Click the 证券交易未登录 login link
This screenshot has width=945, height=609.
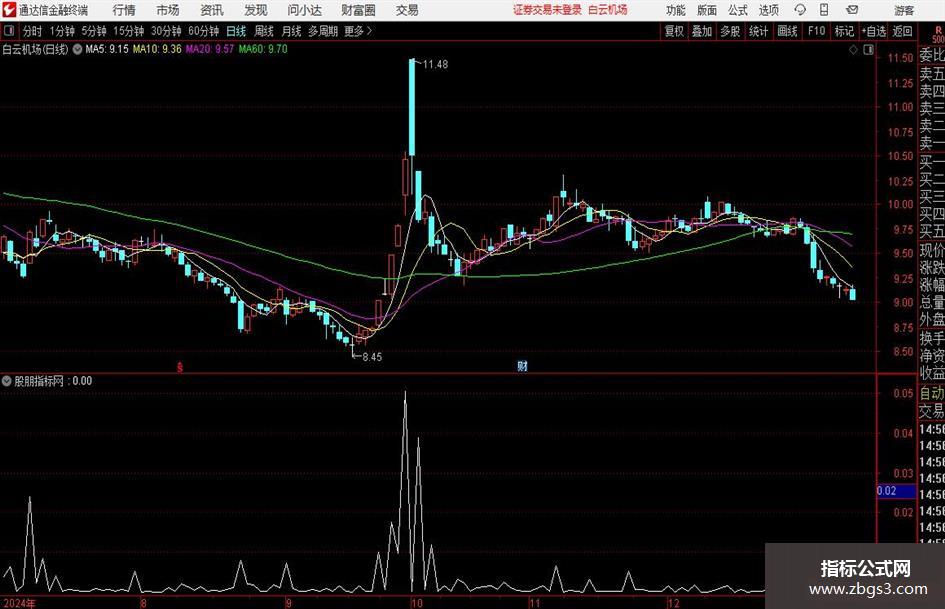point(547,10)
